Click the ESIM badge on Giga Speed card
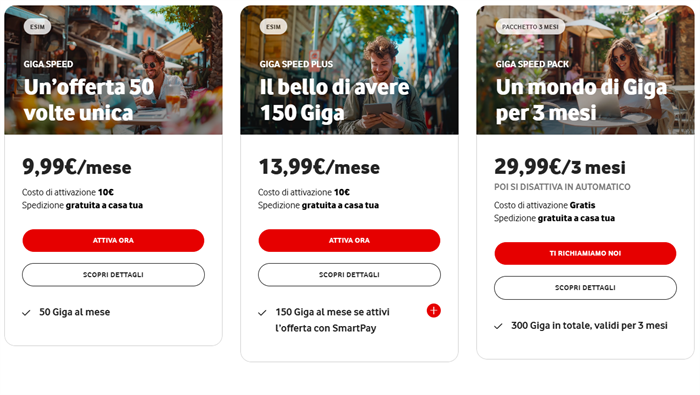 [x=38, y=27]
